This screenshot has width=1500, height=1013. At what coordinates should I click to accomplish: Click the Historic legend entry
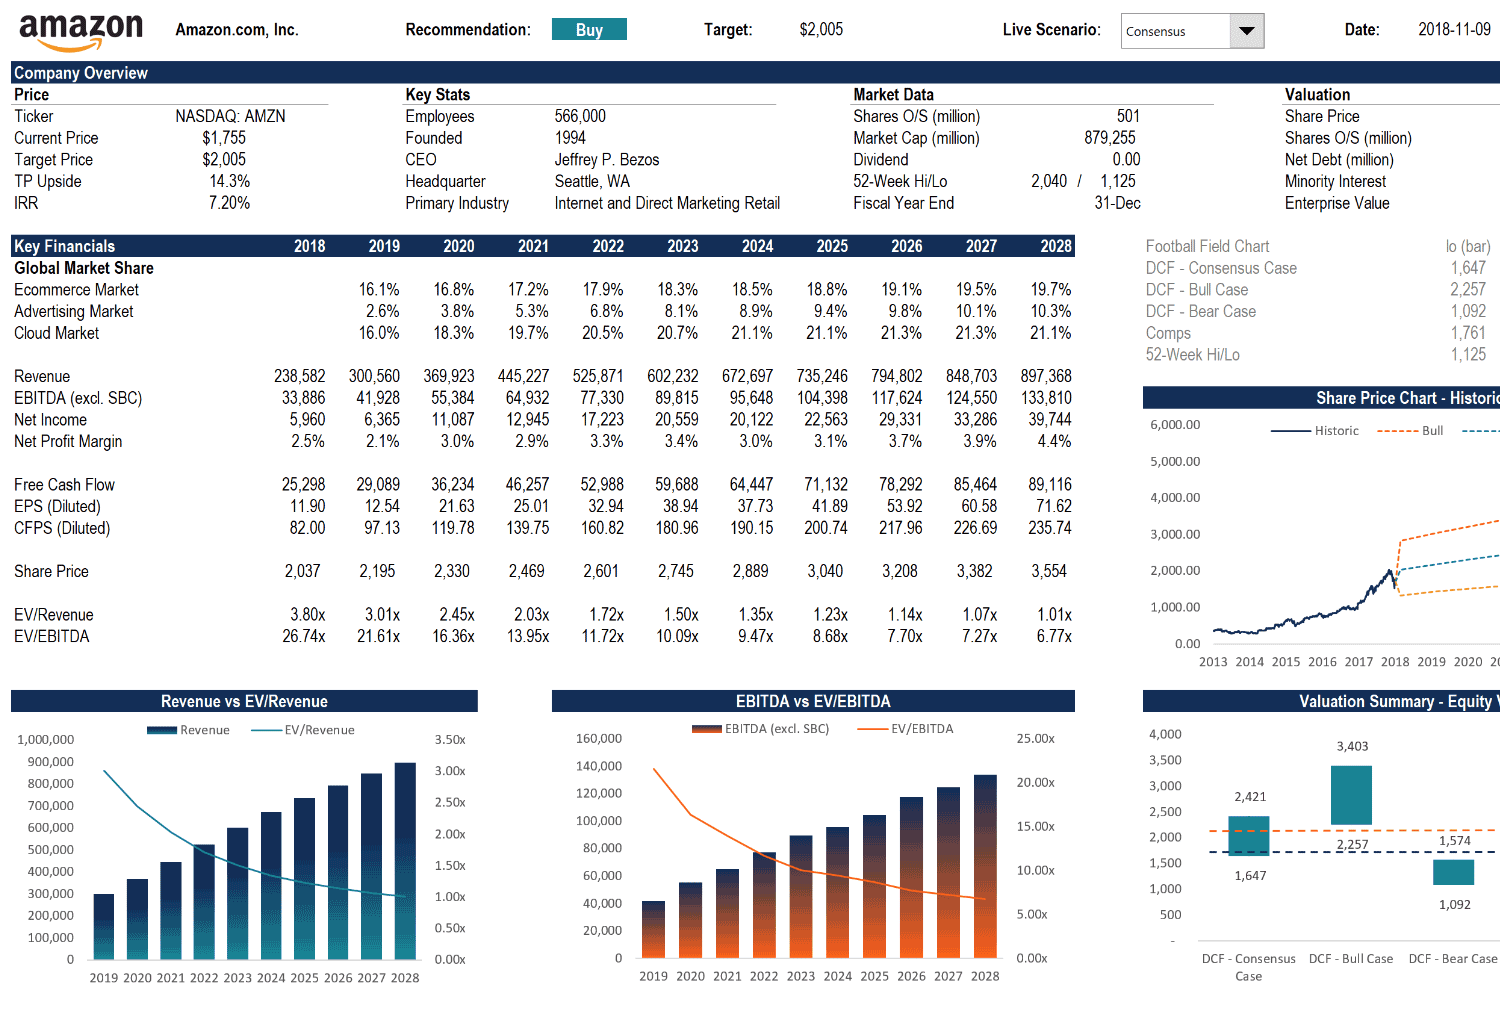(1315, 431)
